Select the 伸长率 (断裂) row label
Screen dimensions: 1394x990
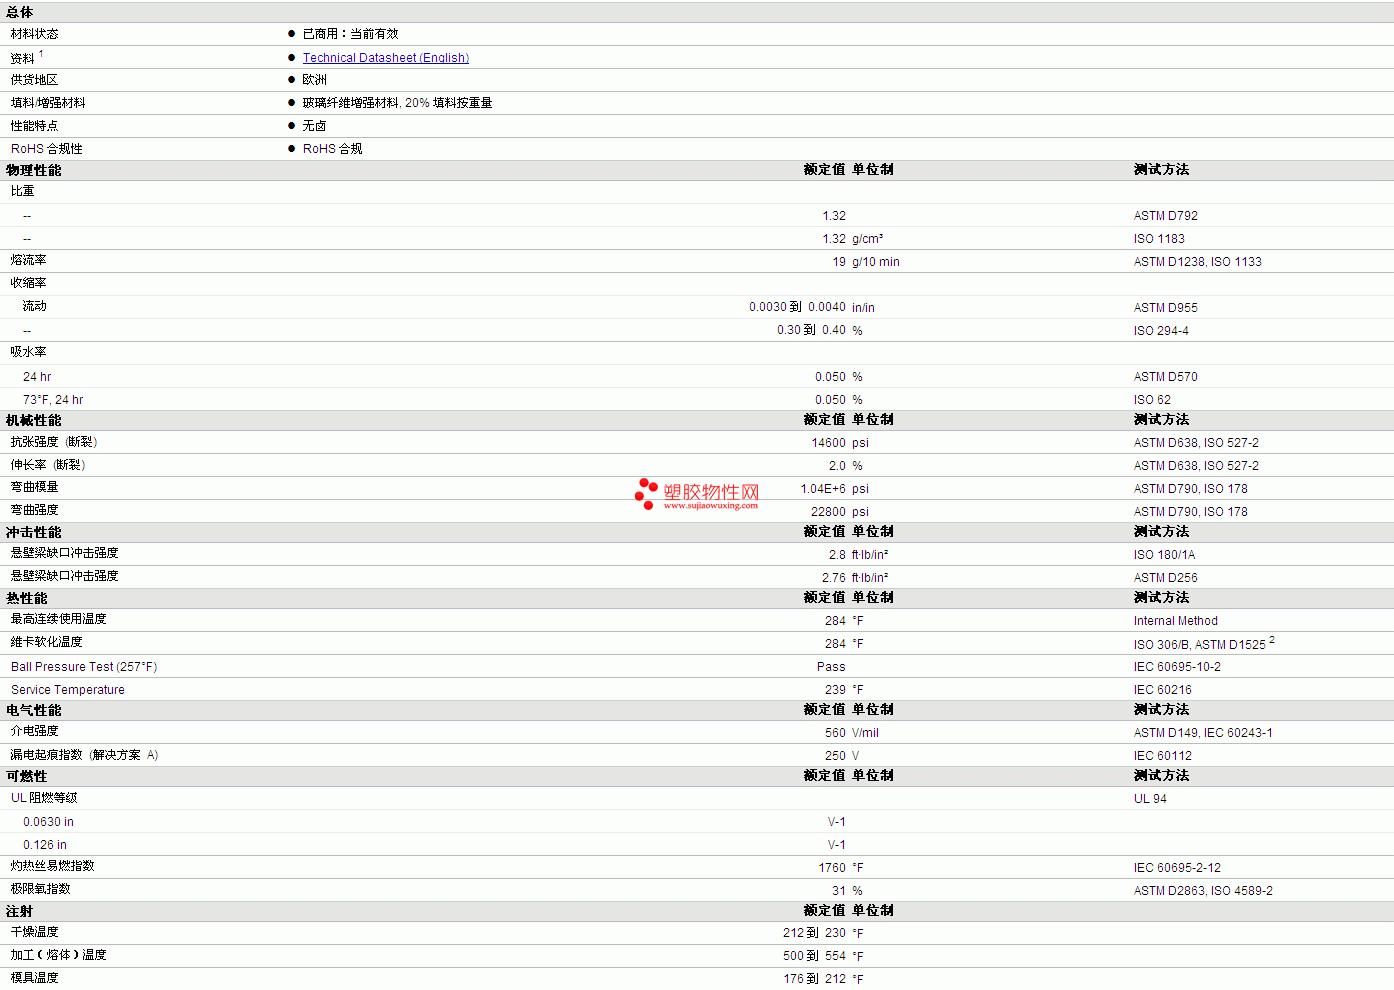coord(48,465)
